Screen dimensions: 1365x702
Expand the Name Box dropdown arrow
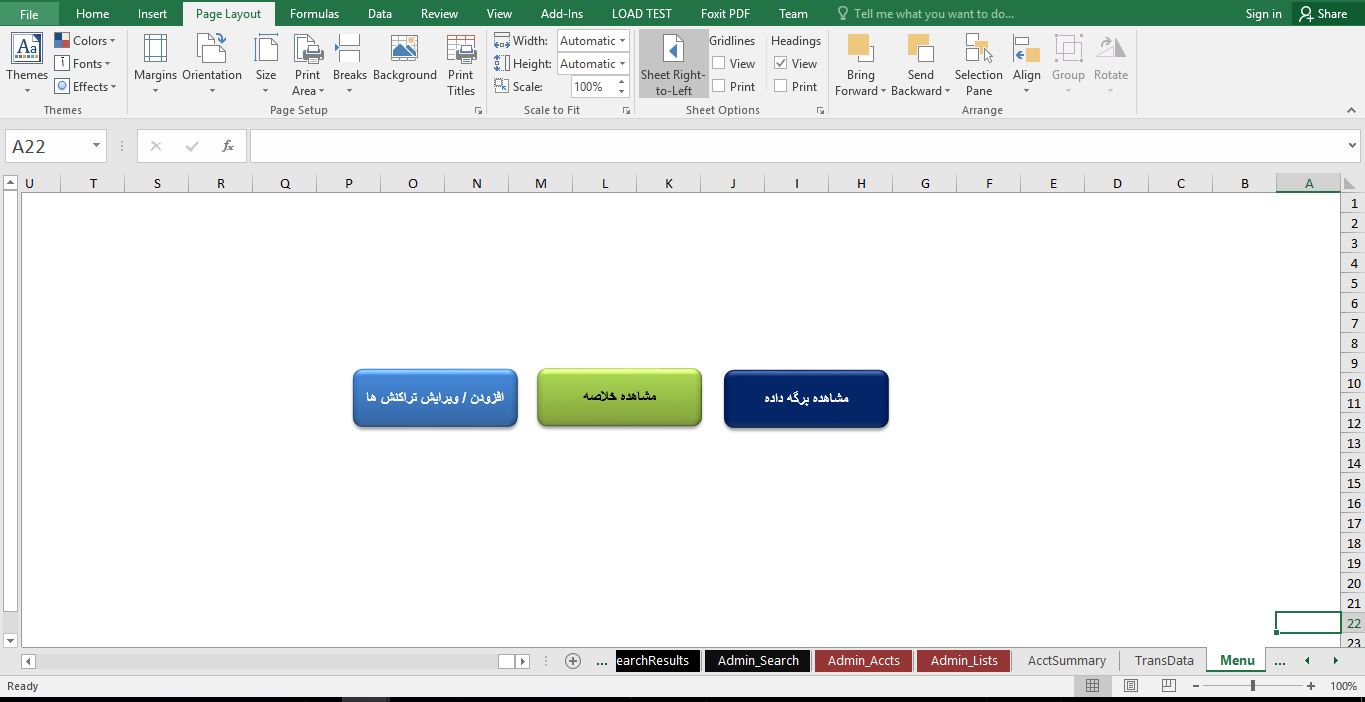(97, 146)
